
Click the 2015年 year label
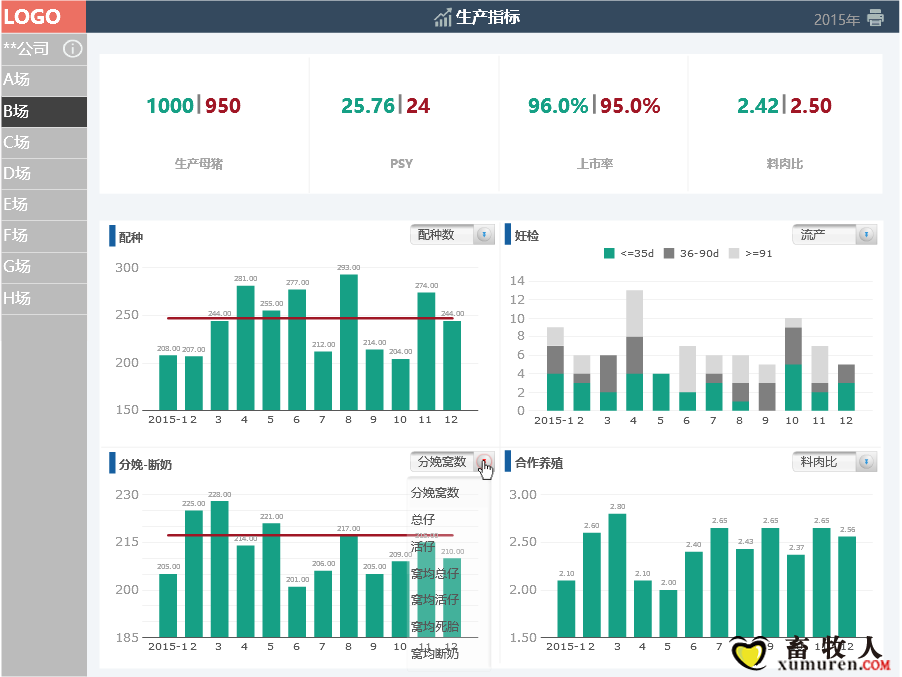(836, 19)
